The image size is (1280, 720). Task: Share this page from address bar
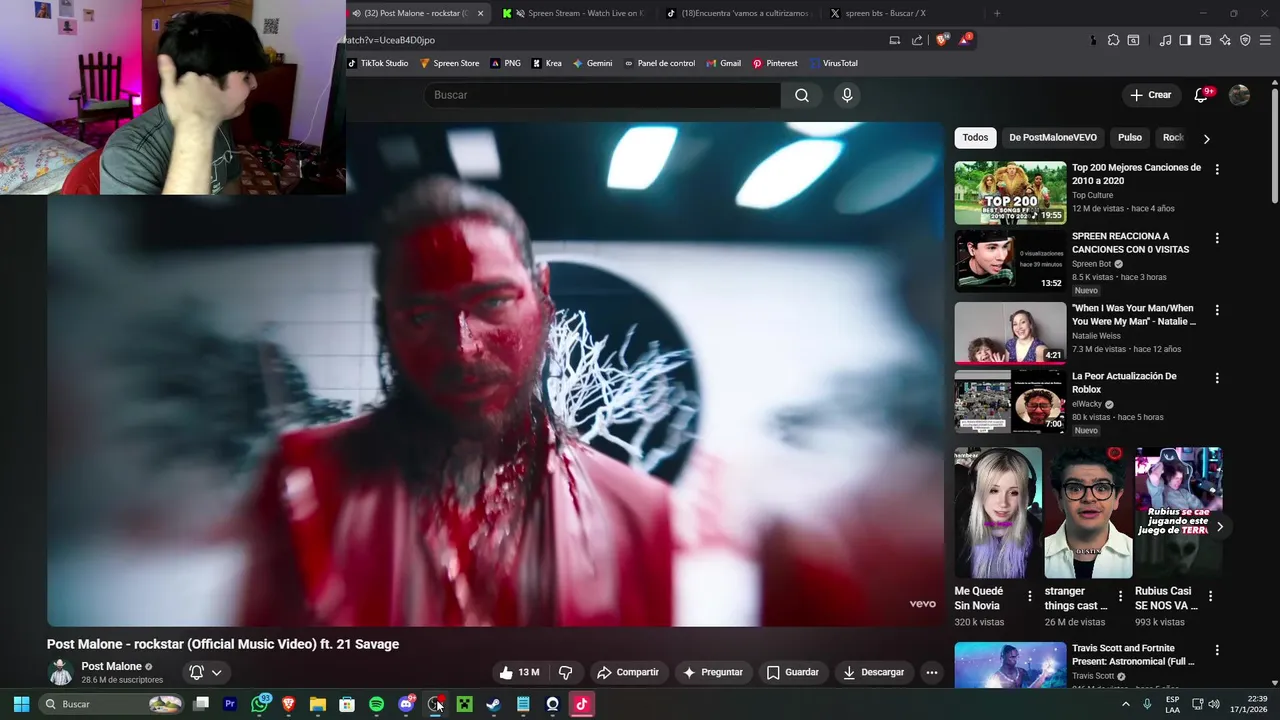917,40
